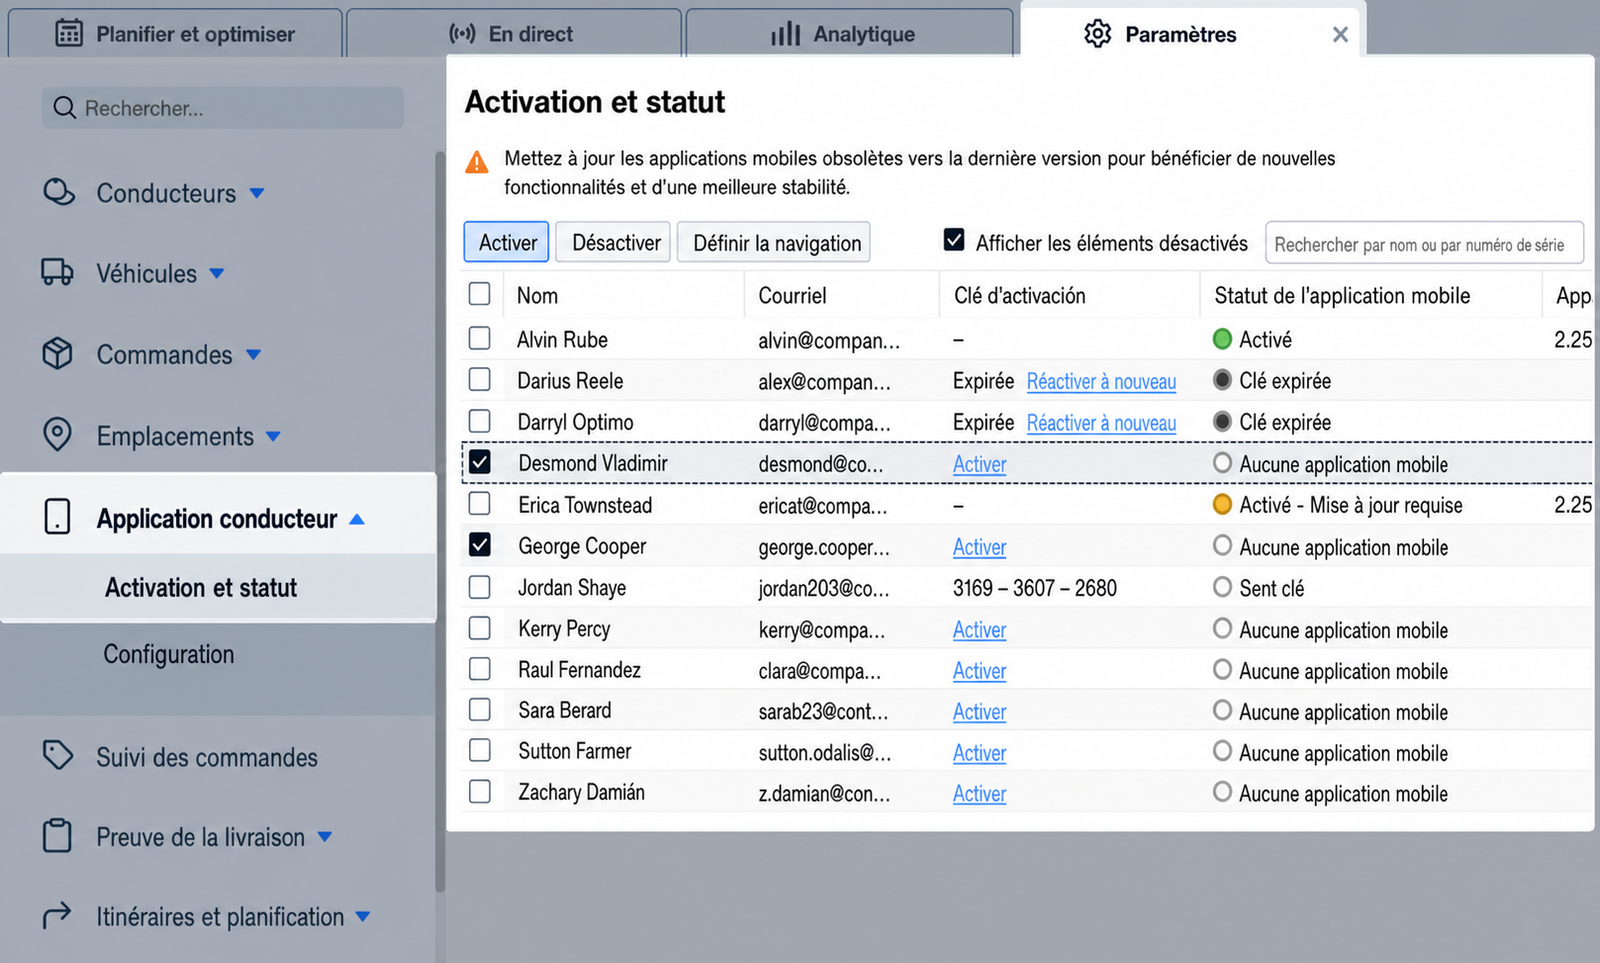Click the sidebar vertical scrollbar

[440, 520]
